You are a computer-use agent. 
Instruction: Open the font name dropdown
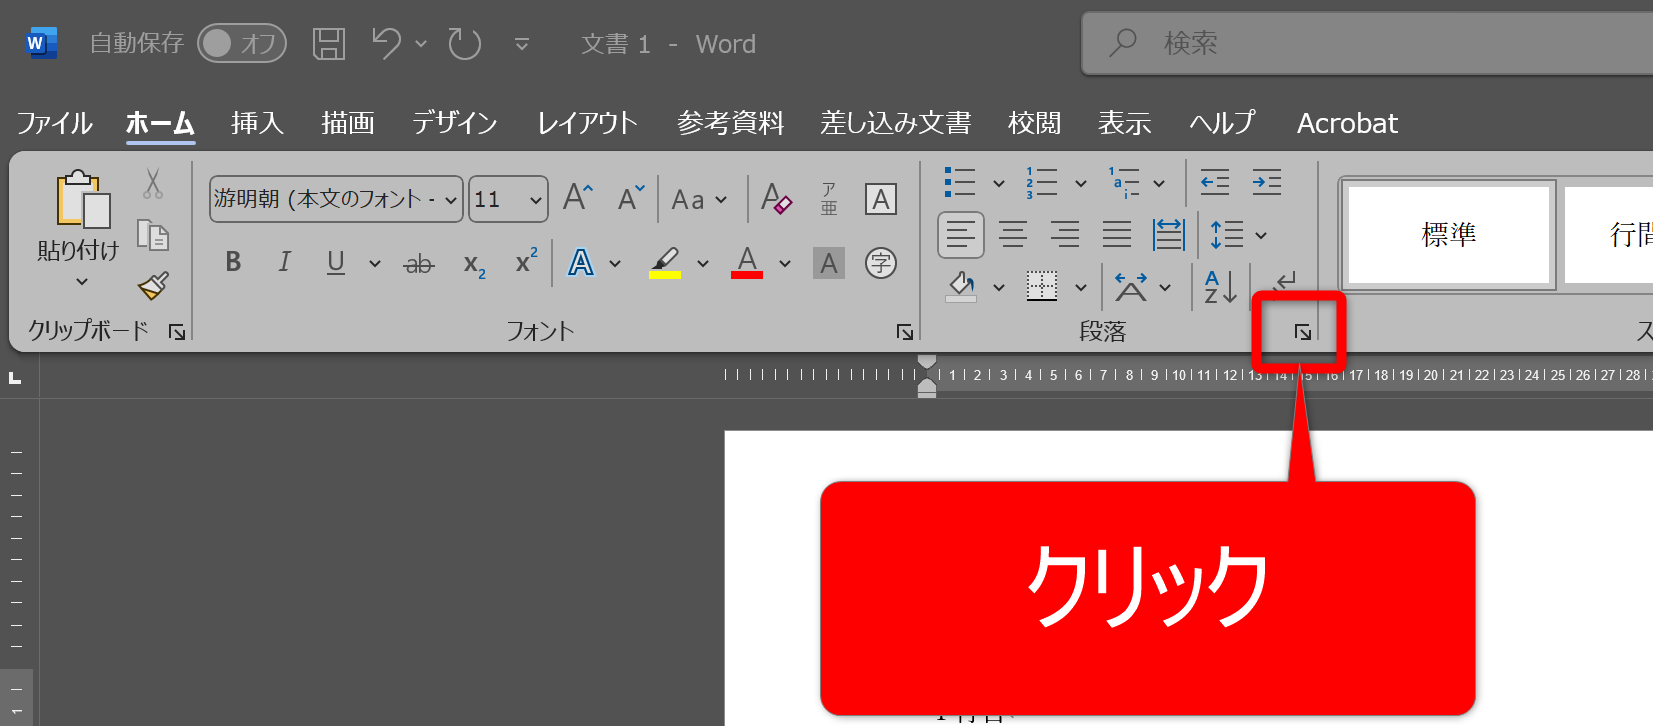451,200
